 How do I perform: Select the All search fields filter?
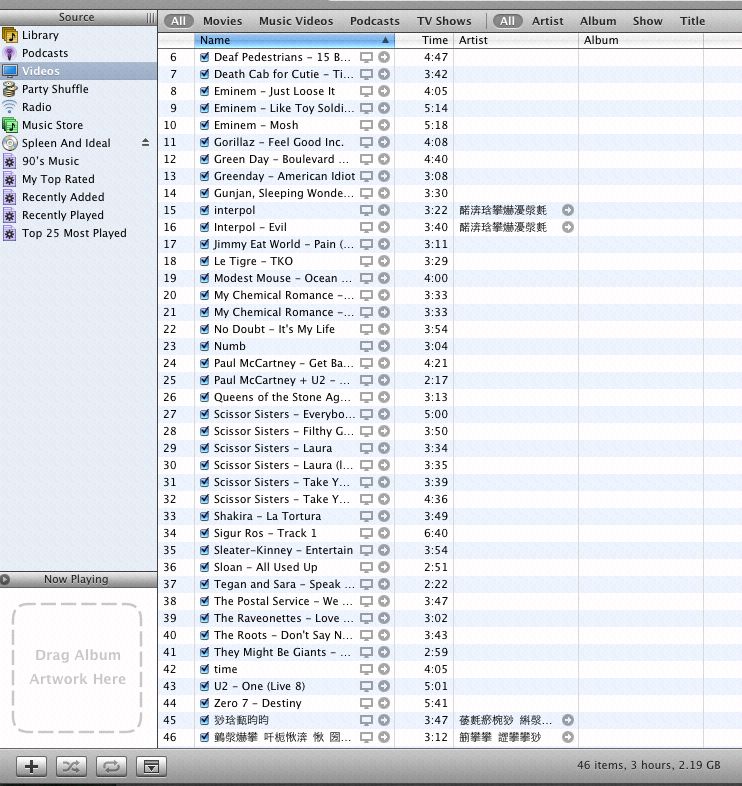pyautogui.click(x=507, y=21)
